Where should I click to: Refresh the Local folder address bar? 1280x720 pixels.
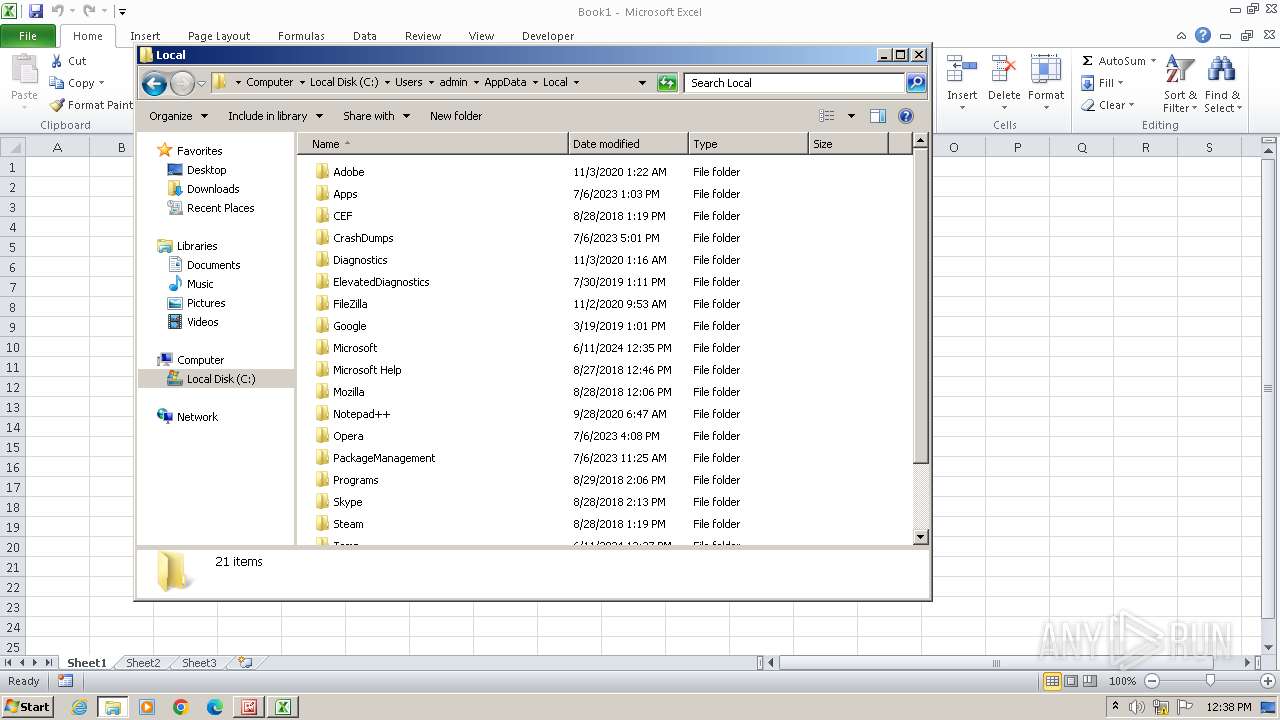point(667,83)
